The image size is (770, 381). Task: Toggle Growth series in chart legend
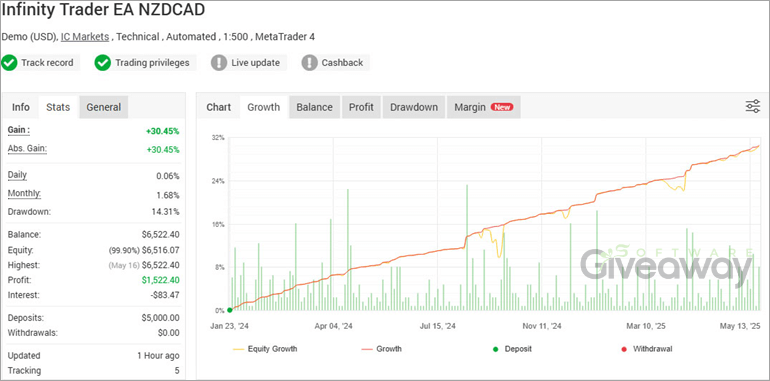coord(382,349)
